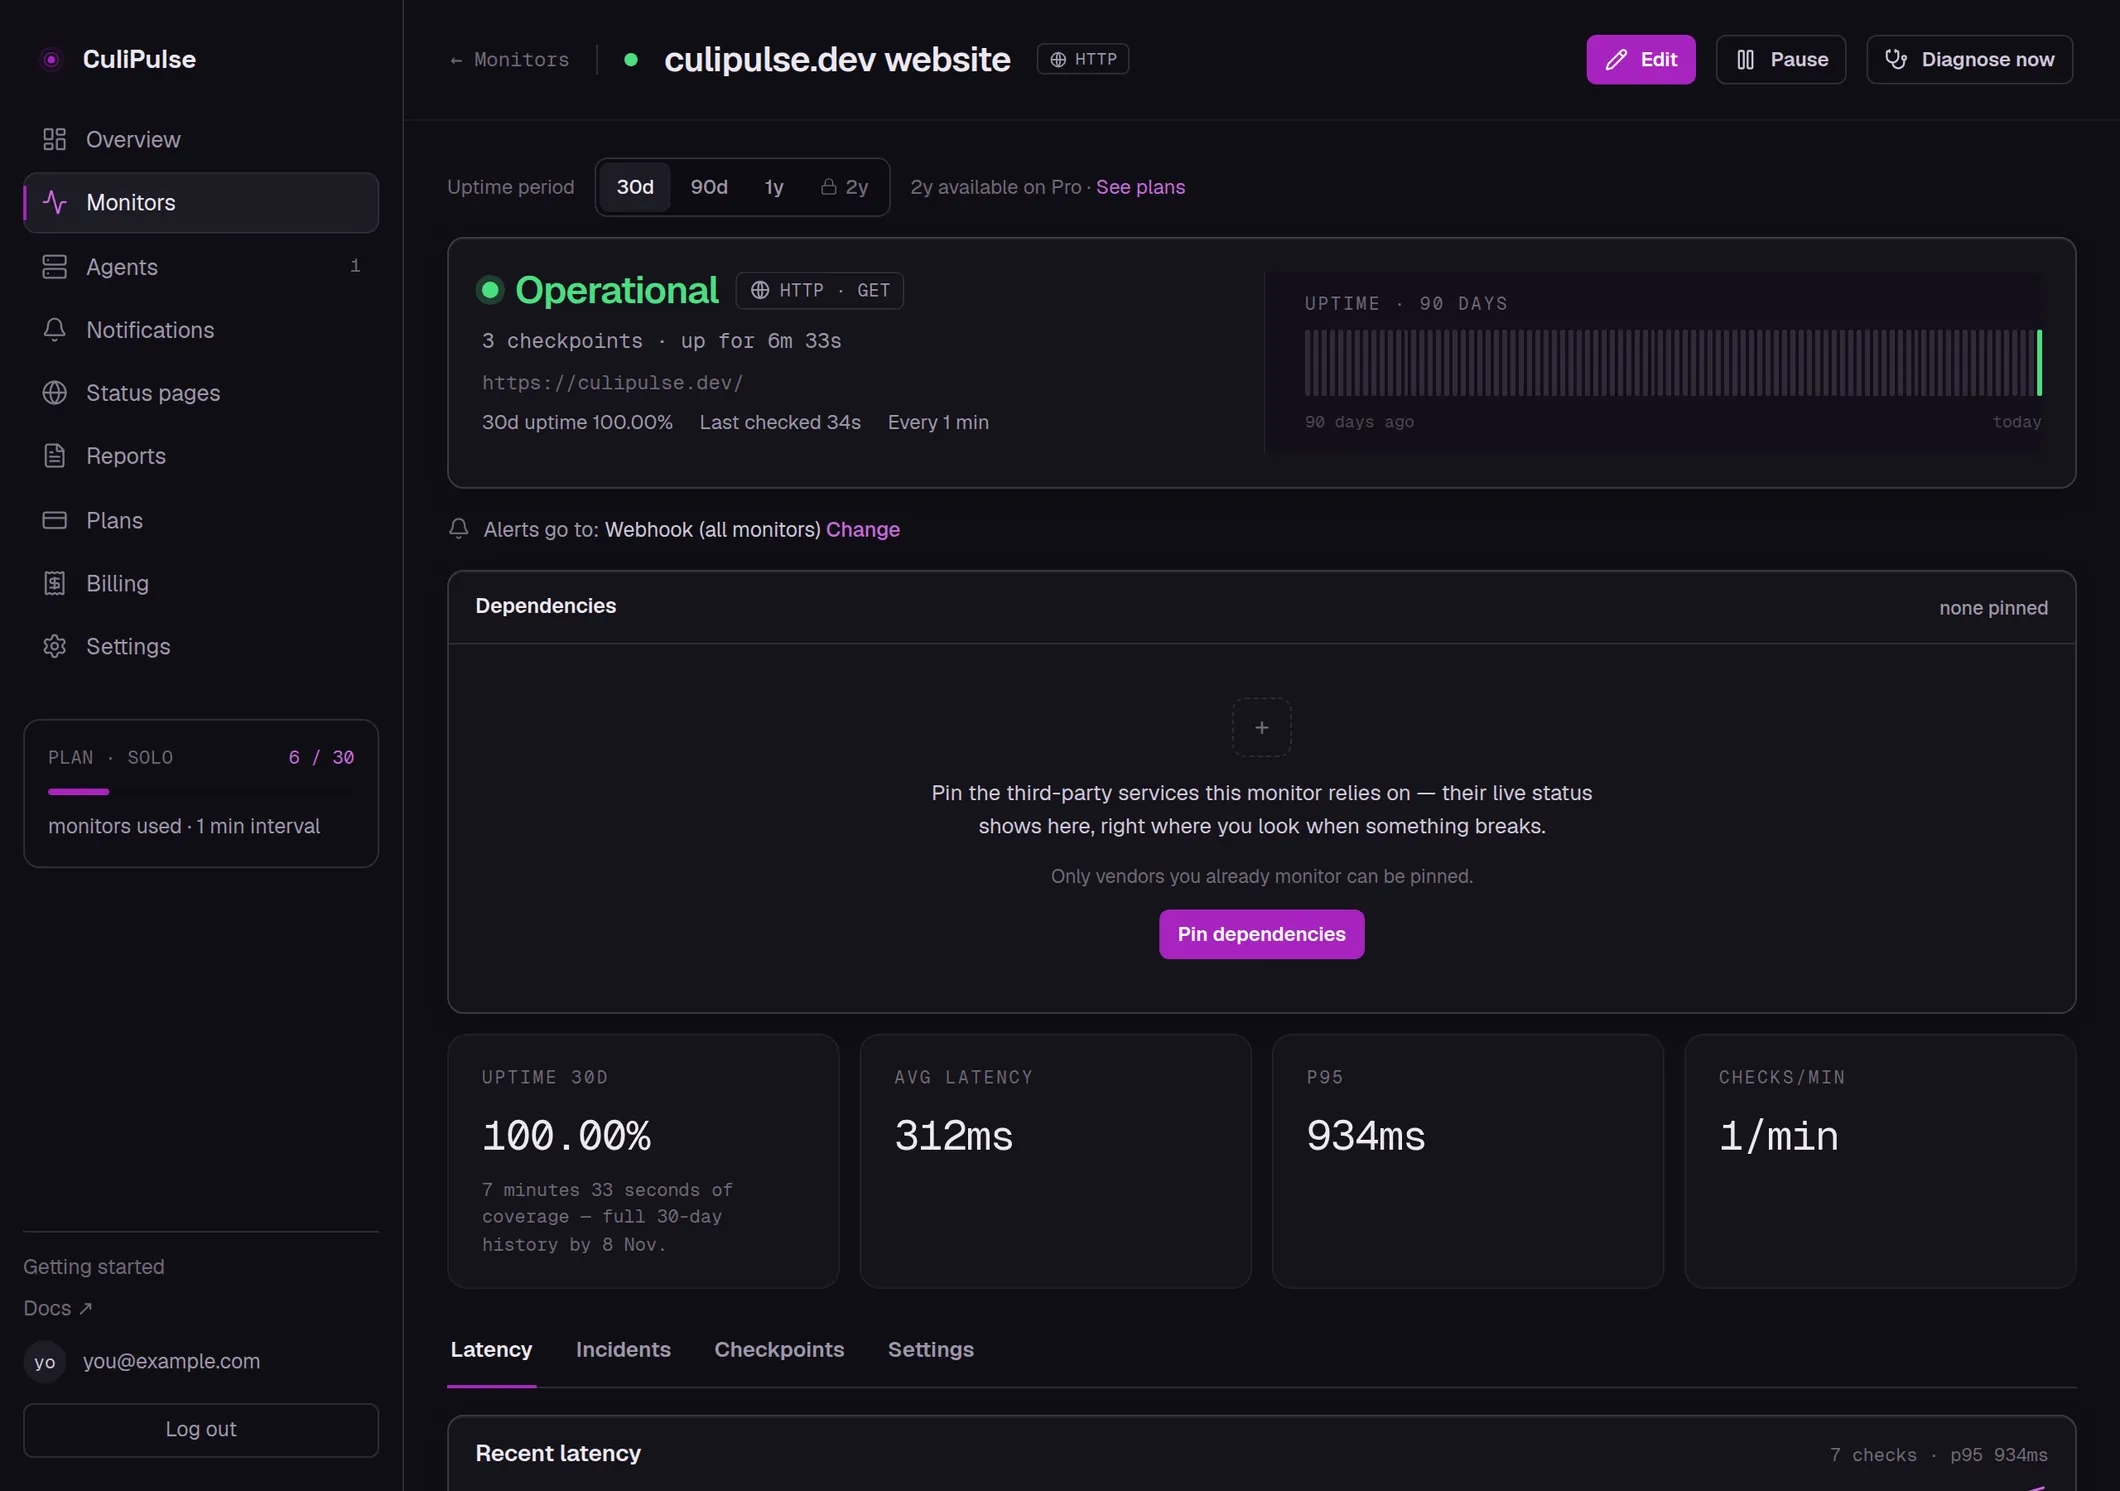Go back to Monitors via breadcrumb
2120x1491 pixels.
tap(509, 60)
